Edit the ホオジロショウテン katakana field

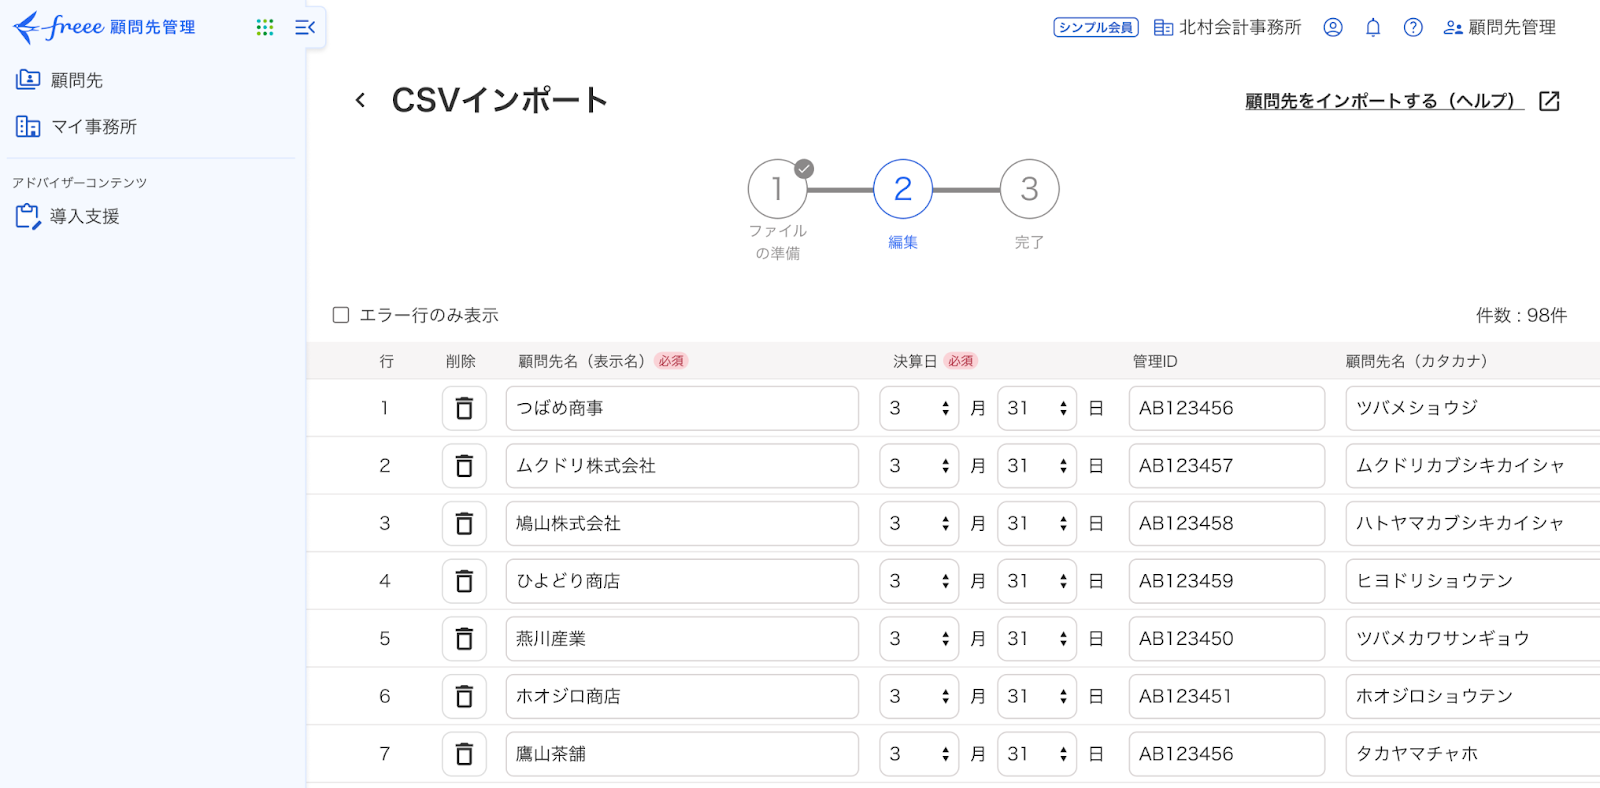coord(1473,696)
